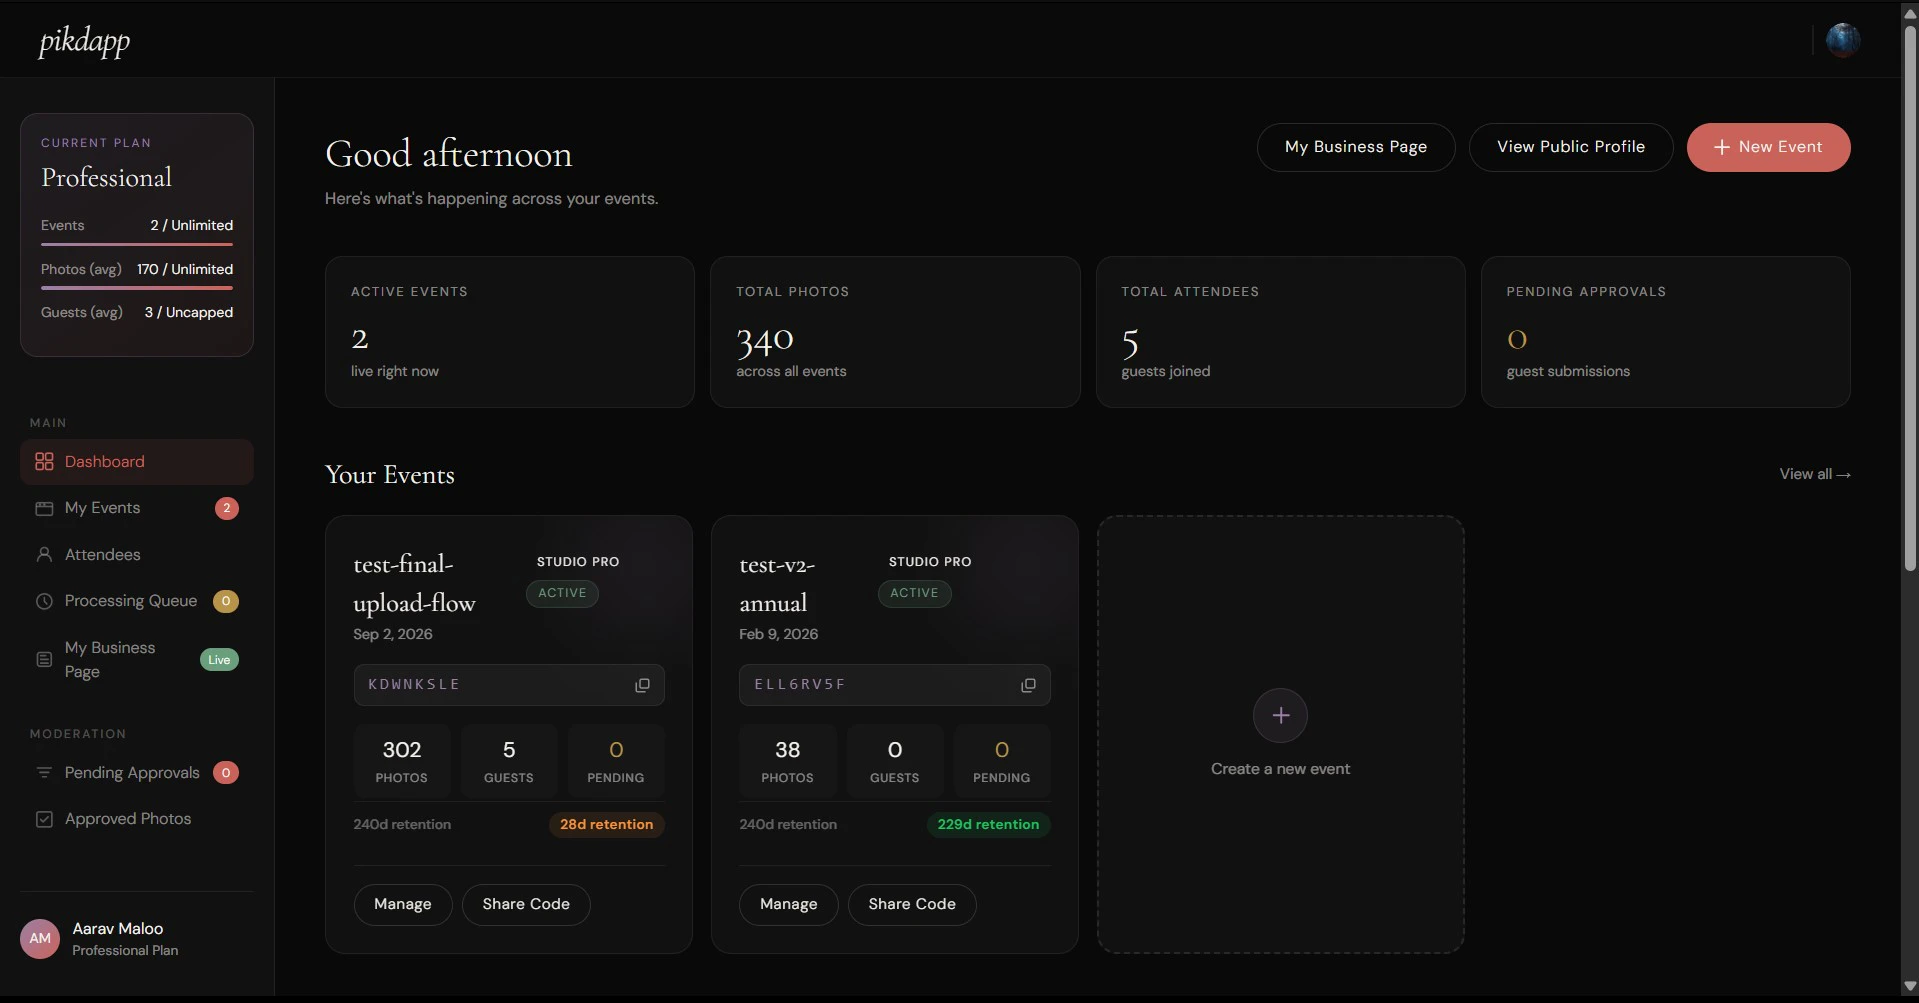
Task: Click the My Events count badge
Action: click(227, 508)
